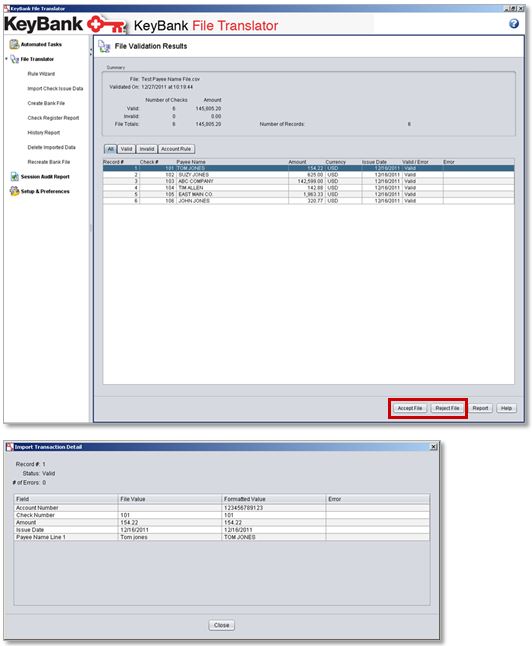Open the Help question mark icon

coord(513,23)
